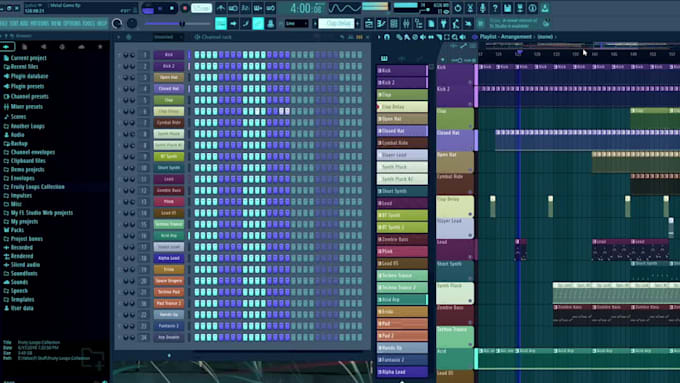Click the Alpha Lead channel button

pos(169,258)
